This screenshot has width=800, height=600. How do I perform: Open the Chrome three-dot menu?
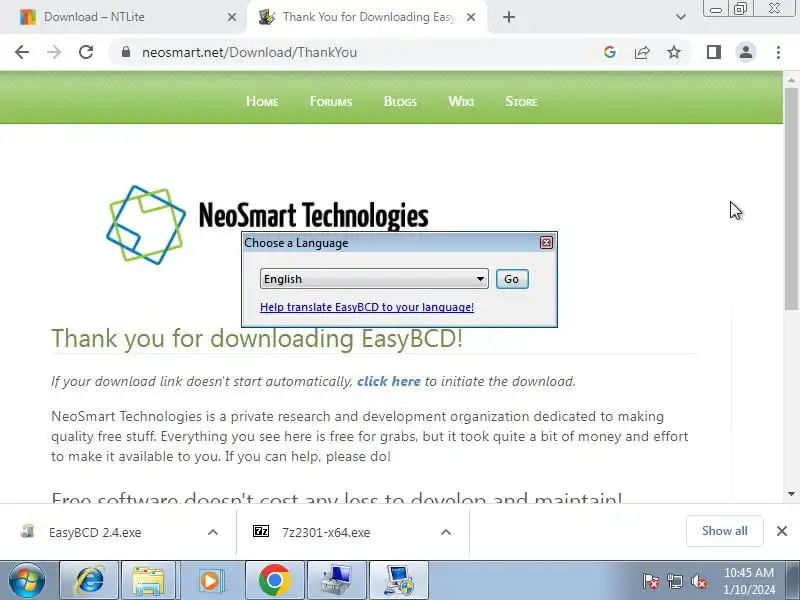click(778, 52)
